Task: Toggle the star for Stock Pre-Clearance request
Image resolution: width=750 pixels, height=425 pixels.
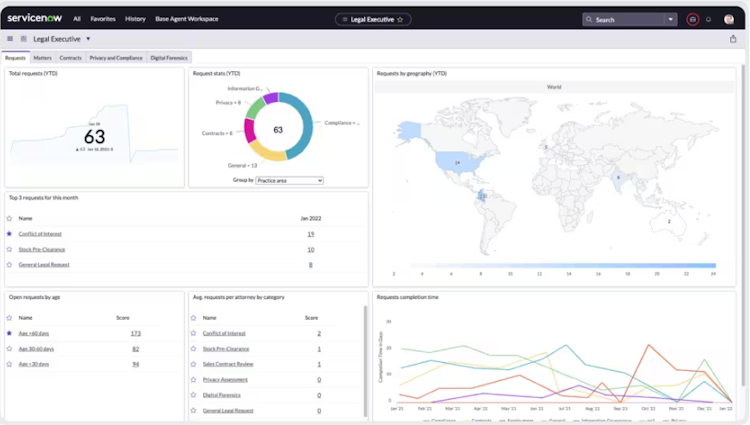Action: tap(9, 249)
